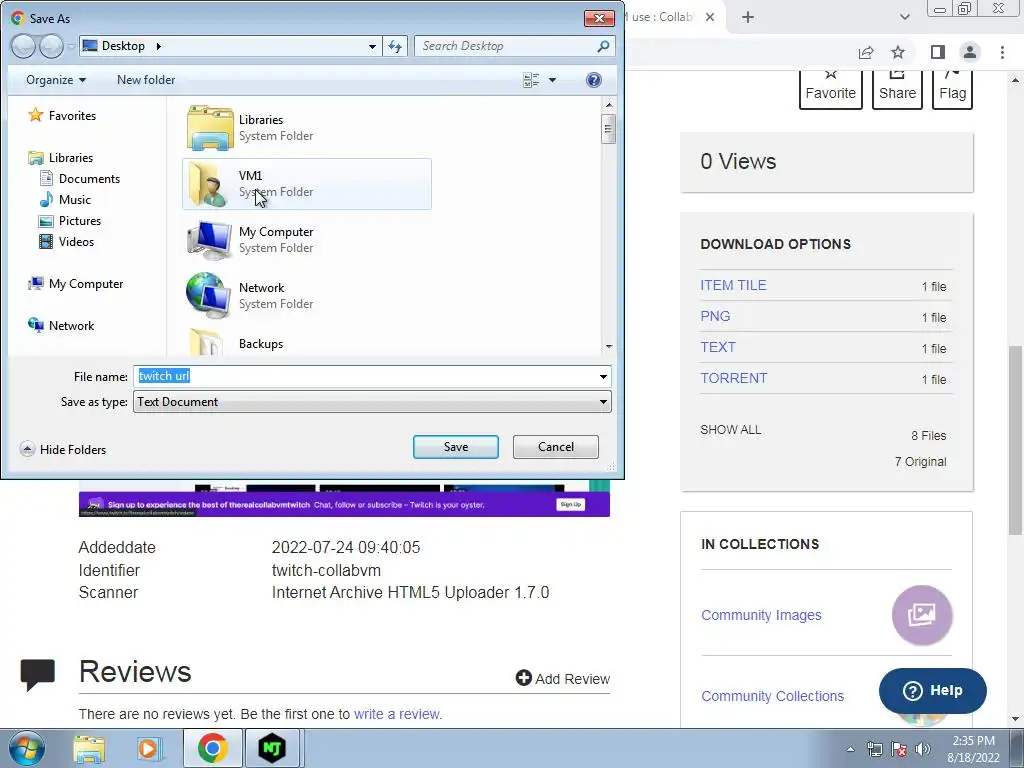
Task: Open Videos library in navigation pane
Action: point(67,242)
